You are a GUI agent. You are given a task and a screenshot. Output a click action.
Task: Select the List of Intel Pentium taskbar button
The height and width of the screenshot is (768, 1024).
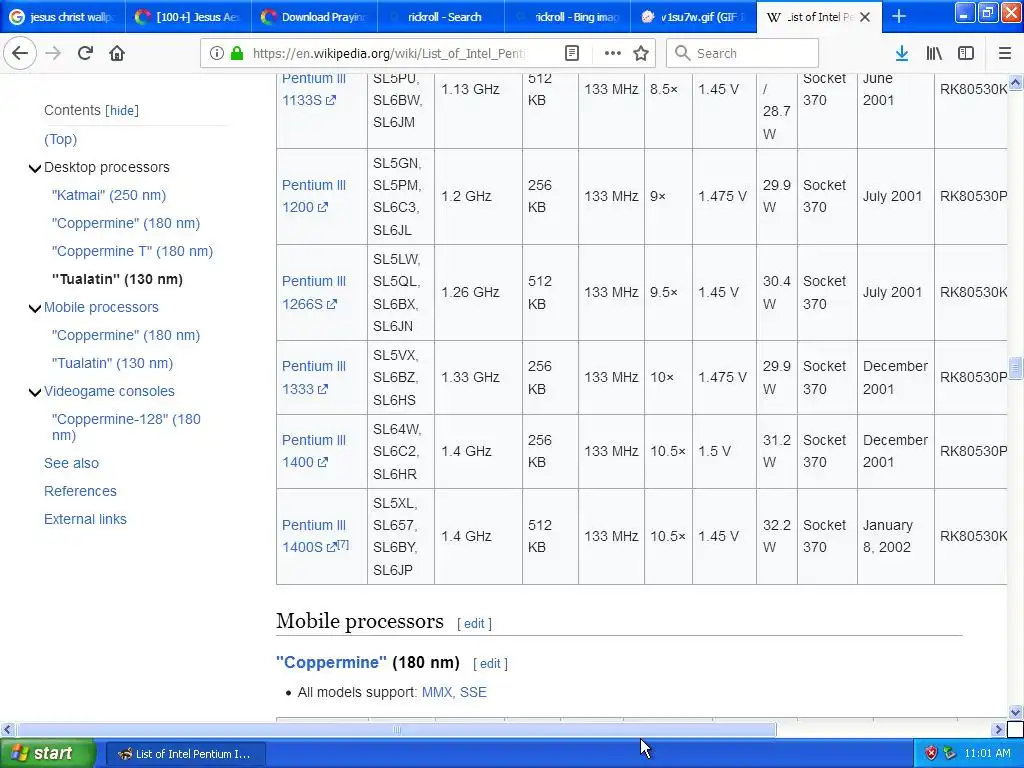[x=185, y=754]
